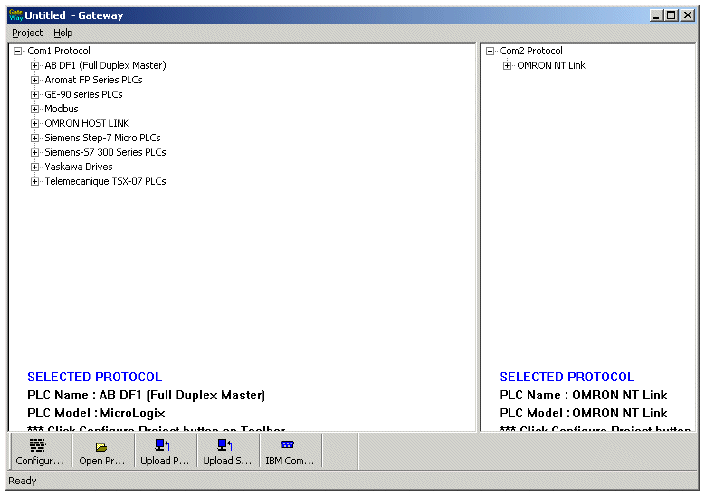Click the Gateway app icon in title bar
Image resolution: width=703 pixels, height=494 pixels.
[16, 15]
